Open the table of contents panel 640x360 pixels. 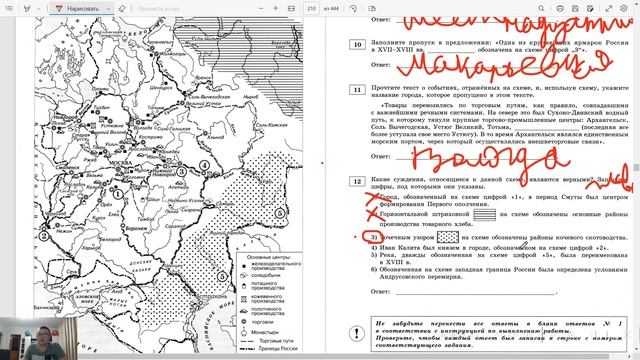[9, 8]
